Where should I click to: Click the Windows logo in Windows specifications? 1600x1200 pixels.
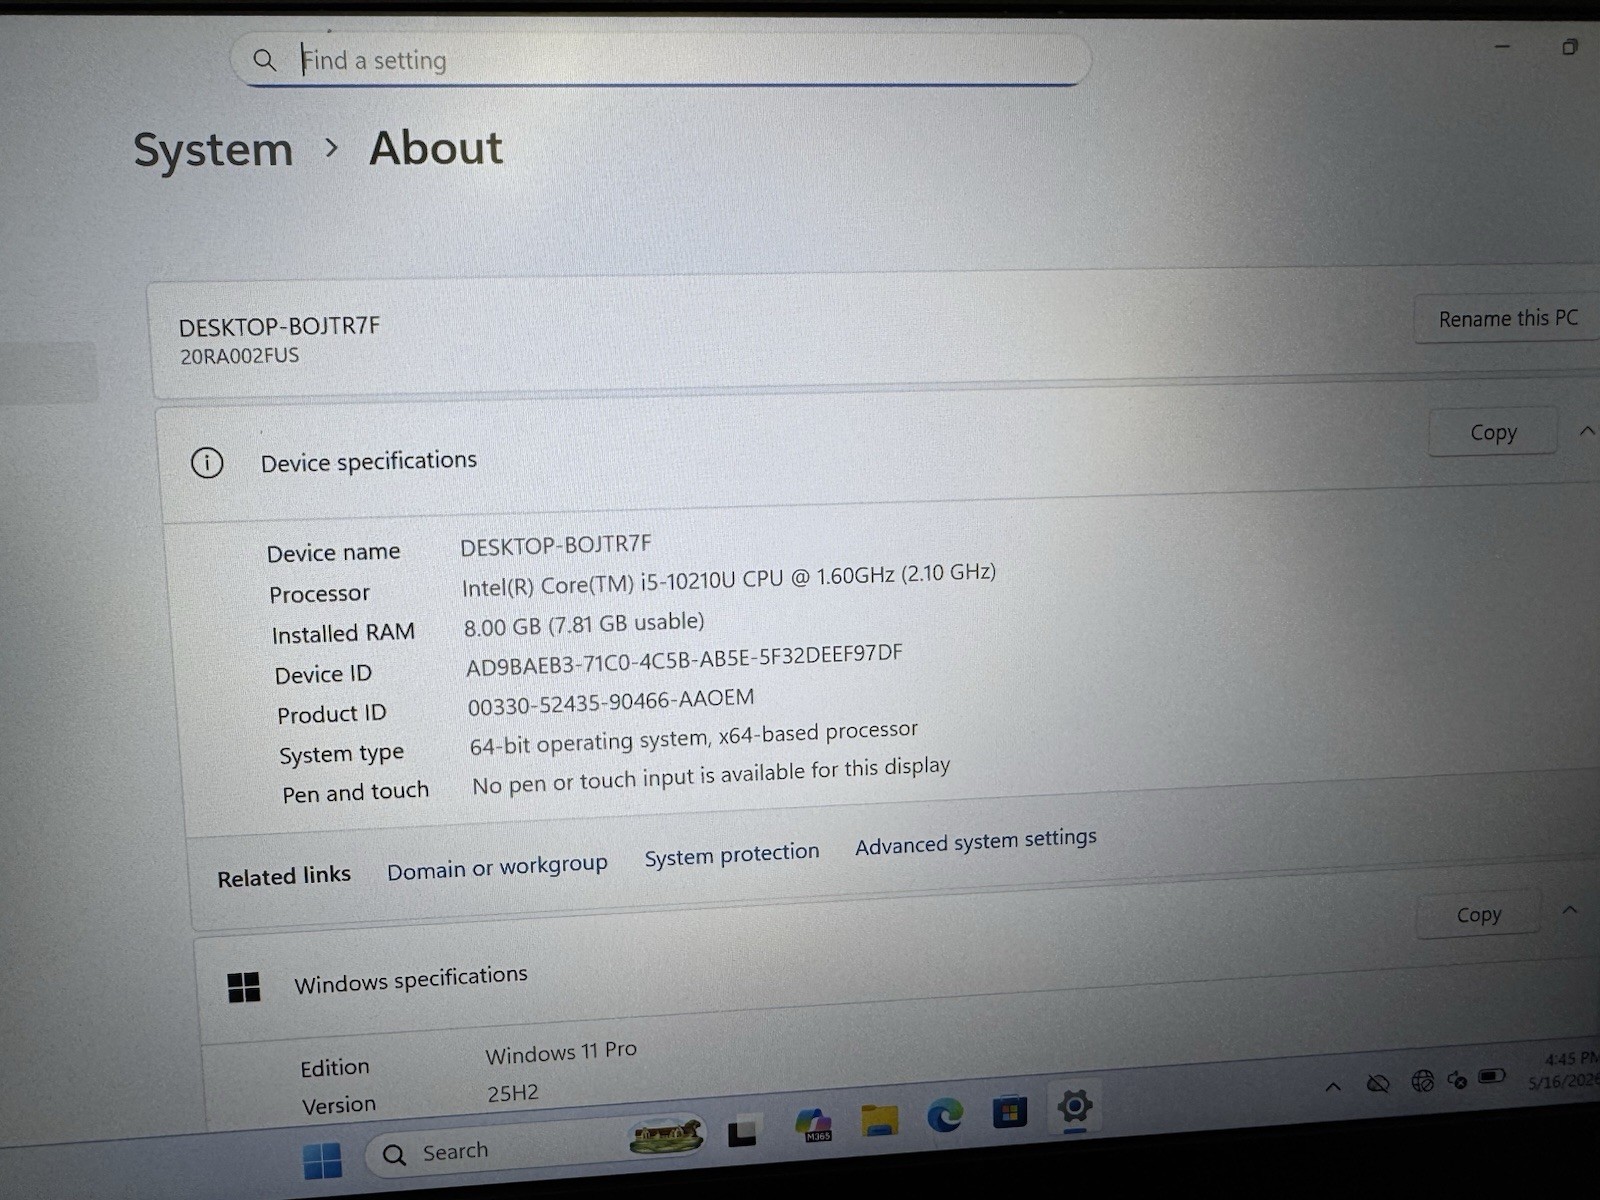click(x=244, y=987)
